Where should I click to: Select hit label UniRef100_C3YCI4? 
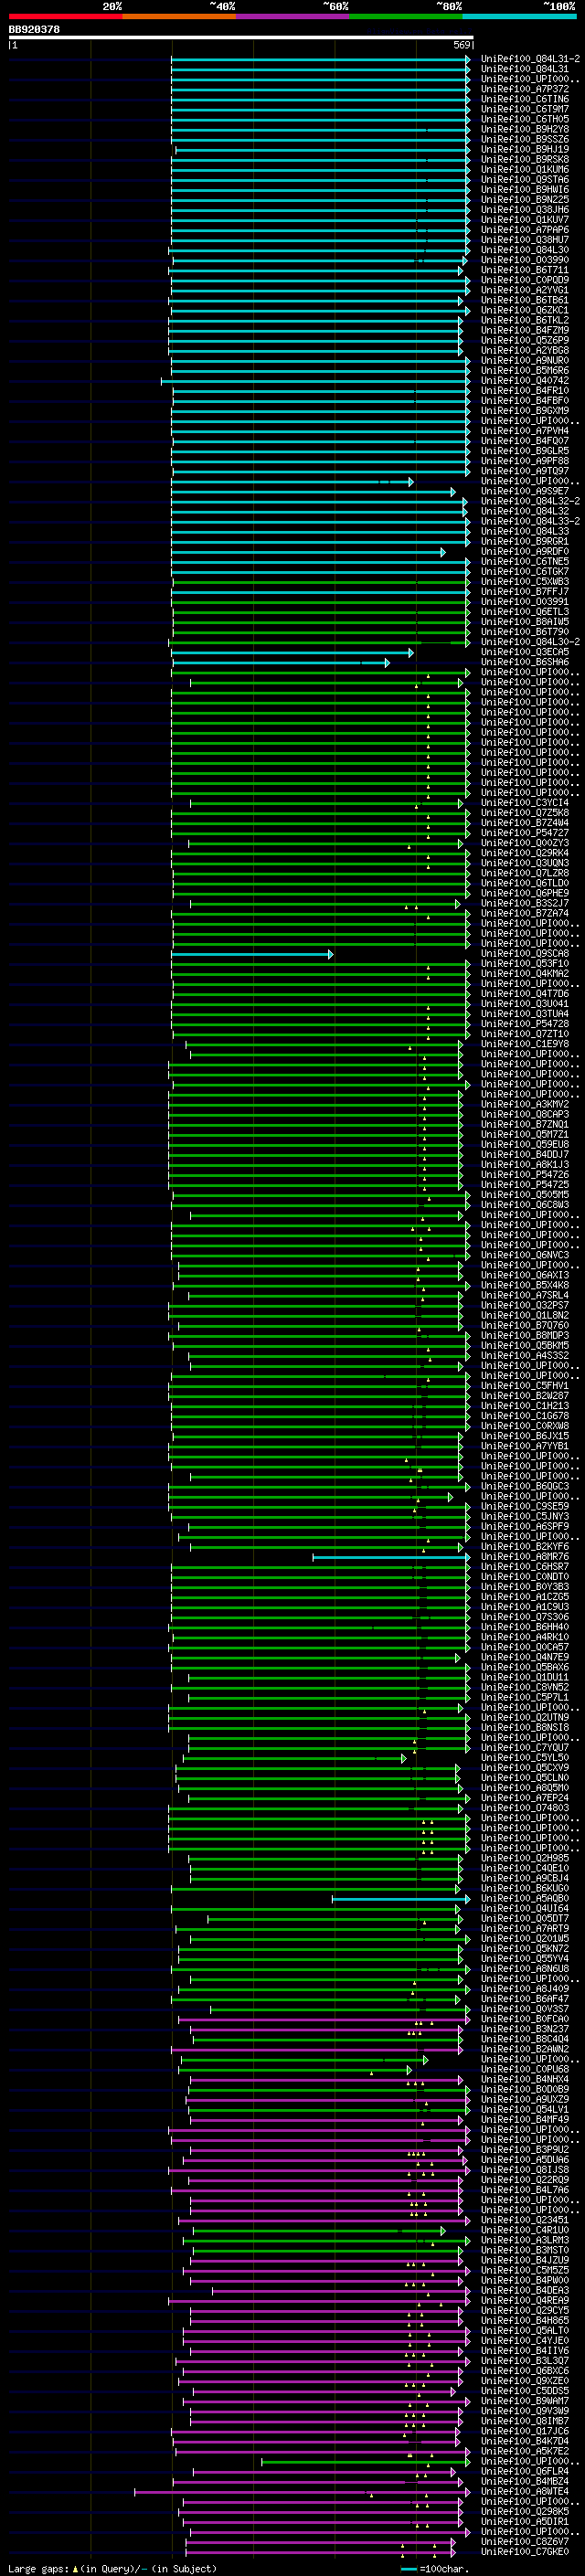525,803
